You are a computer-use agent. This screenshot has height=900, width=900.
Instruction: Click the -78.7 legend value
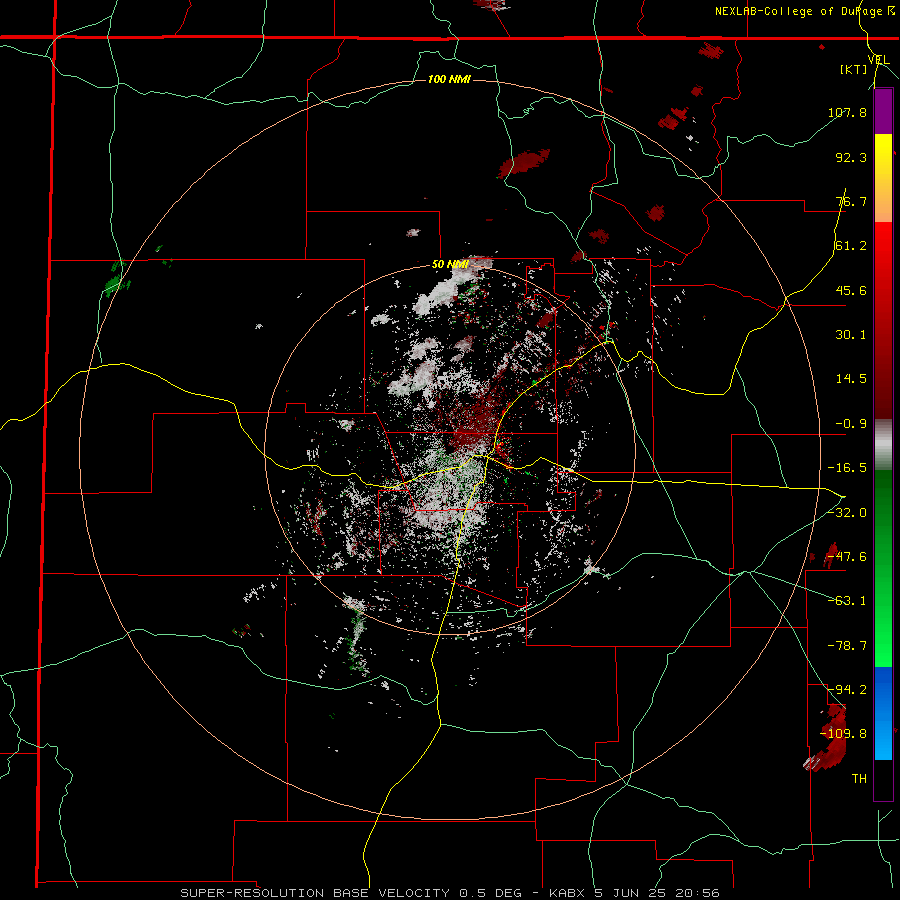point(847,646)
